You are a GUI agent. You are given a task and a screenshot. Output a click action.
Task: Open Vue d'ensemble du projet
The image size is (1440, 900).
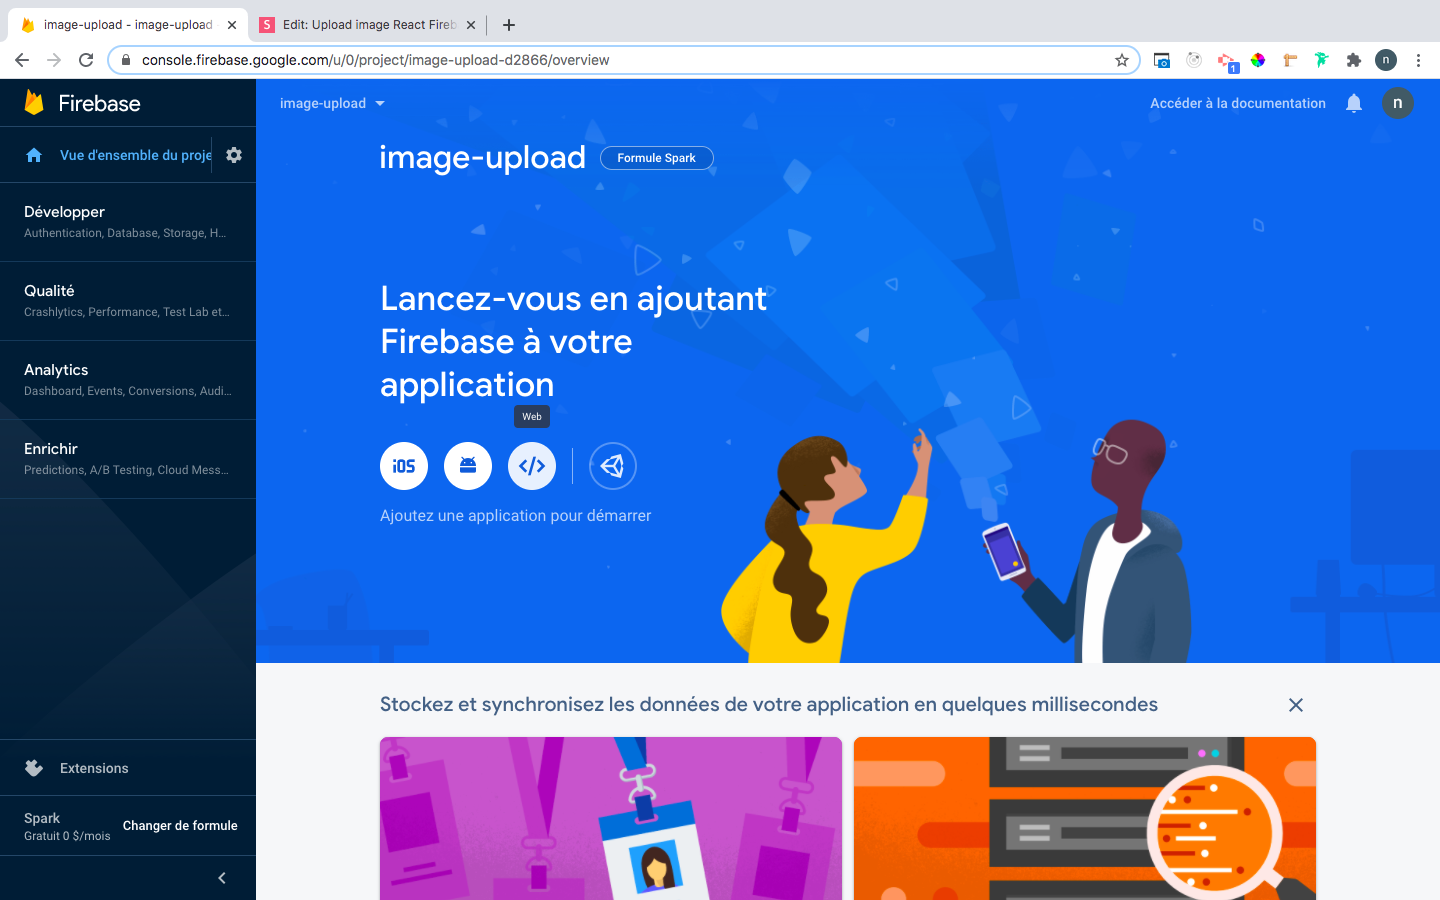tap(135, 155)
